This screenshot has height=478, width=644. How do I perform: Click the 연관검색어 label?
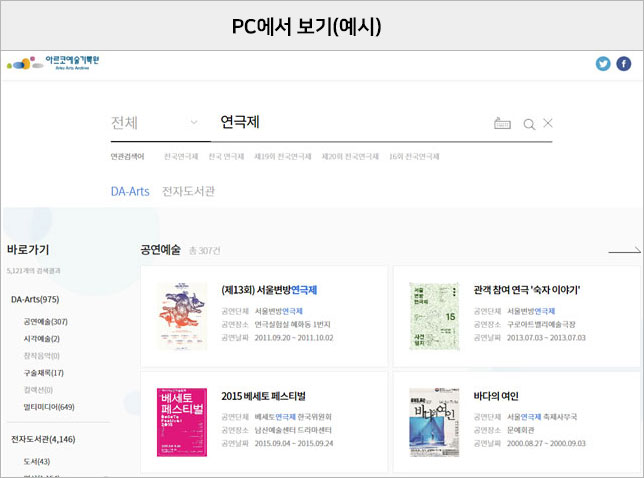pyautogui.click(x=127, y=156)
